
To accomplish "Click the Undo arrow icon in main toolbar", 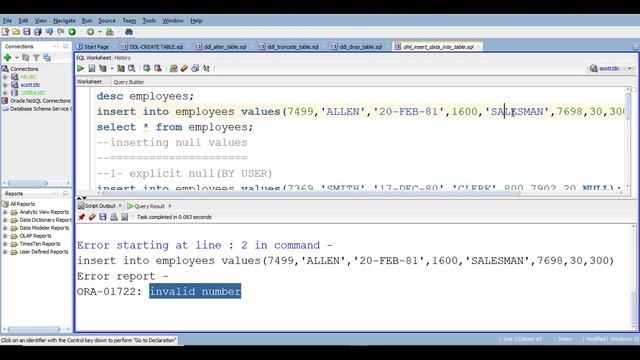I will [49, 32].
